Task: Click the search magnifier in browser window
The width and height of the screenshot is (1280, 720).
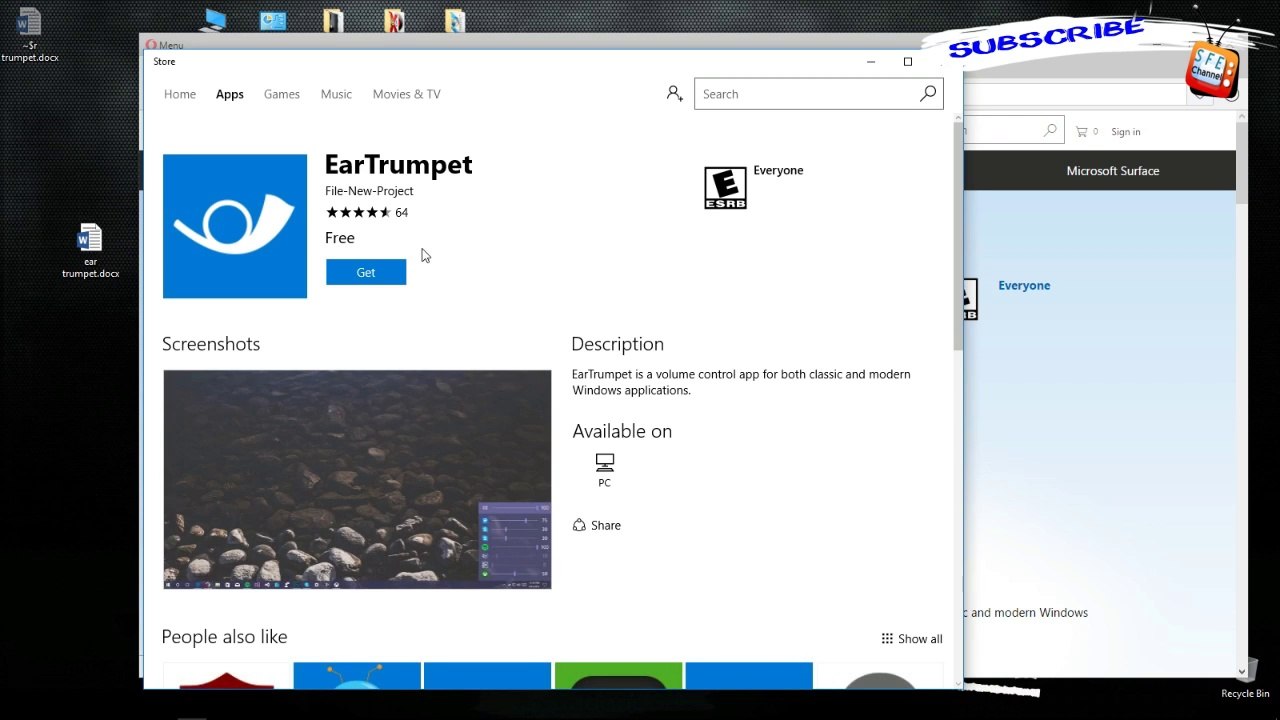Action: point(1050,130)
